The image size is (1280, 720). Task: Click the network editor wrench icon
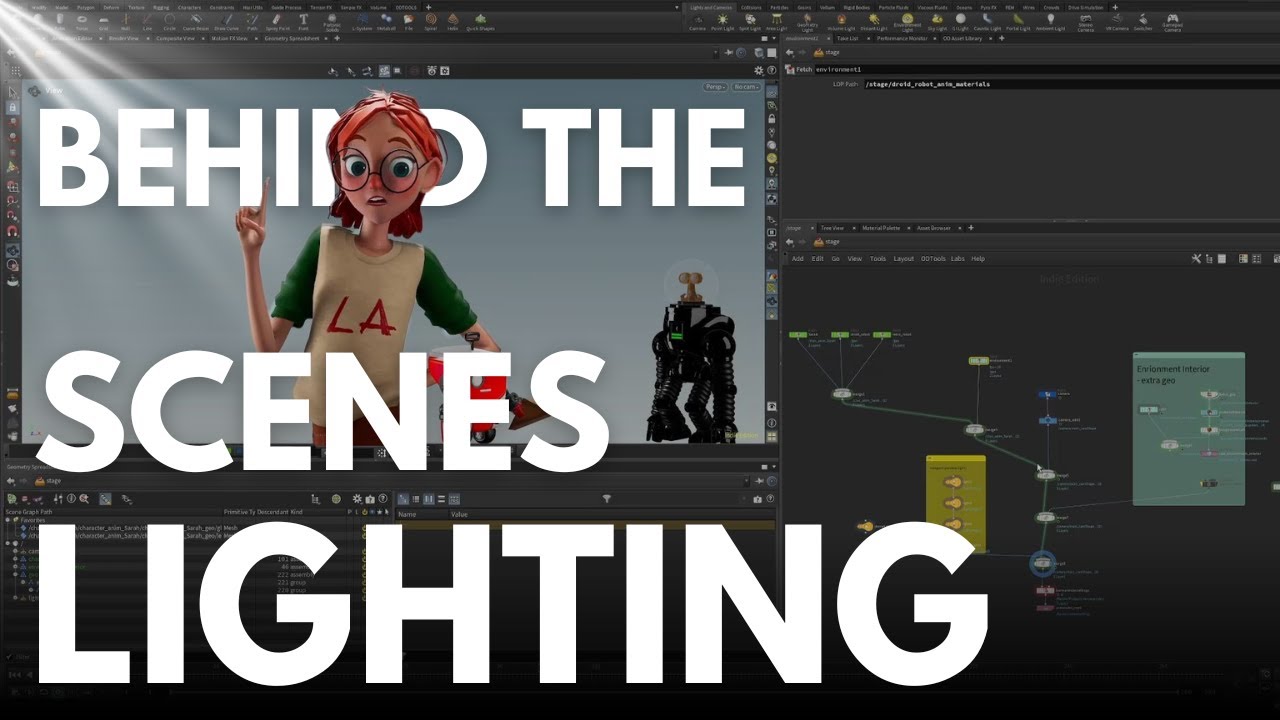[x=1196, y=259]
